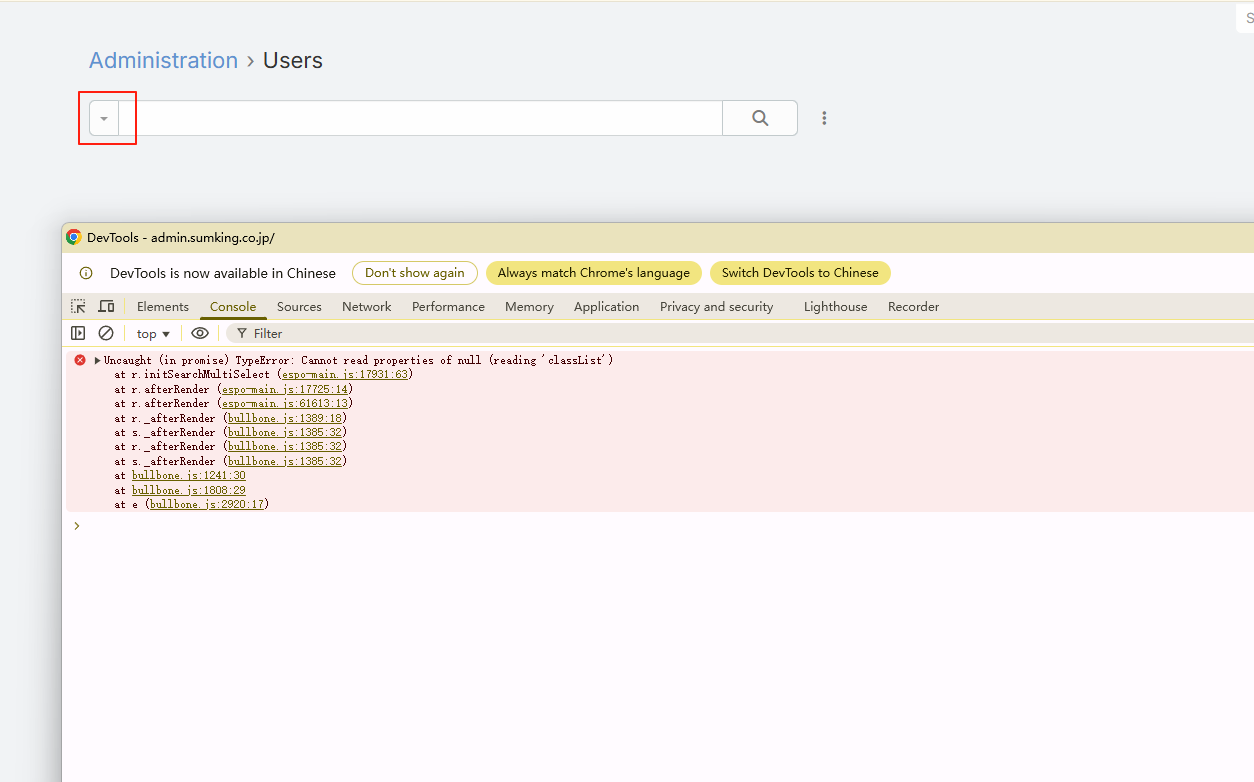Viewport: 1254px width, 782px height.
Task: Toggle the device toolbar icon
Action: coord(106,306)
